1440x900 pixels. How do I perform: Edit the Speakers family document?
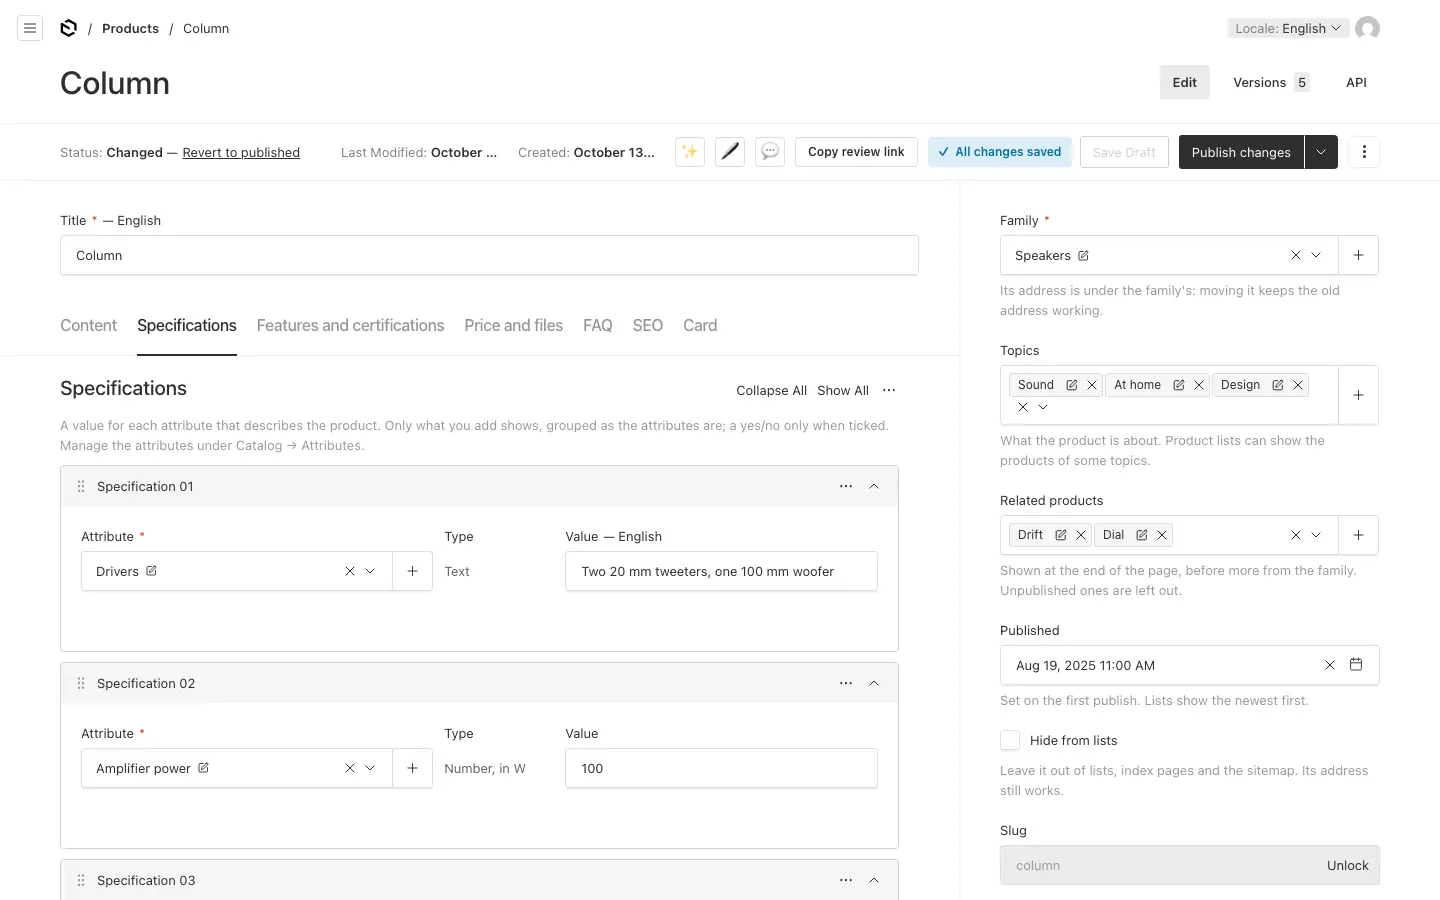(1083, 256)
